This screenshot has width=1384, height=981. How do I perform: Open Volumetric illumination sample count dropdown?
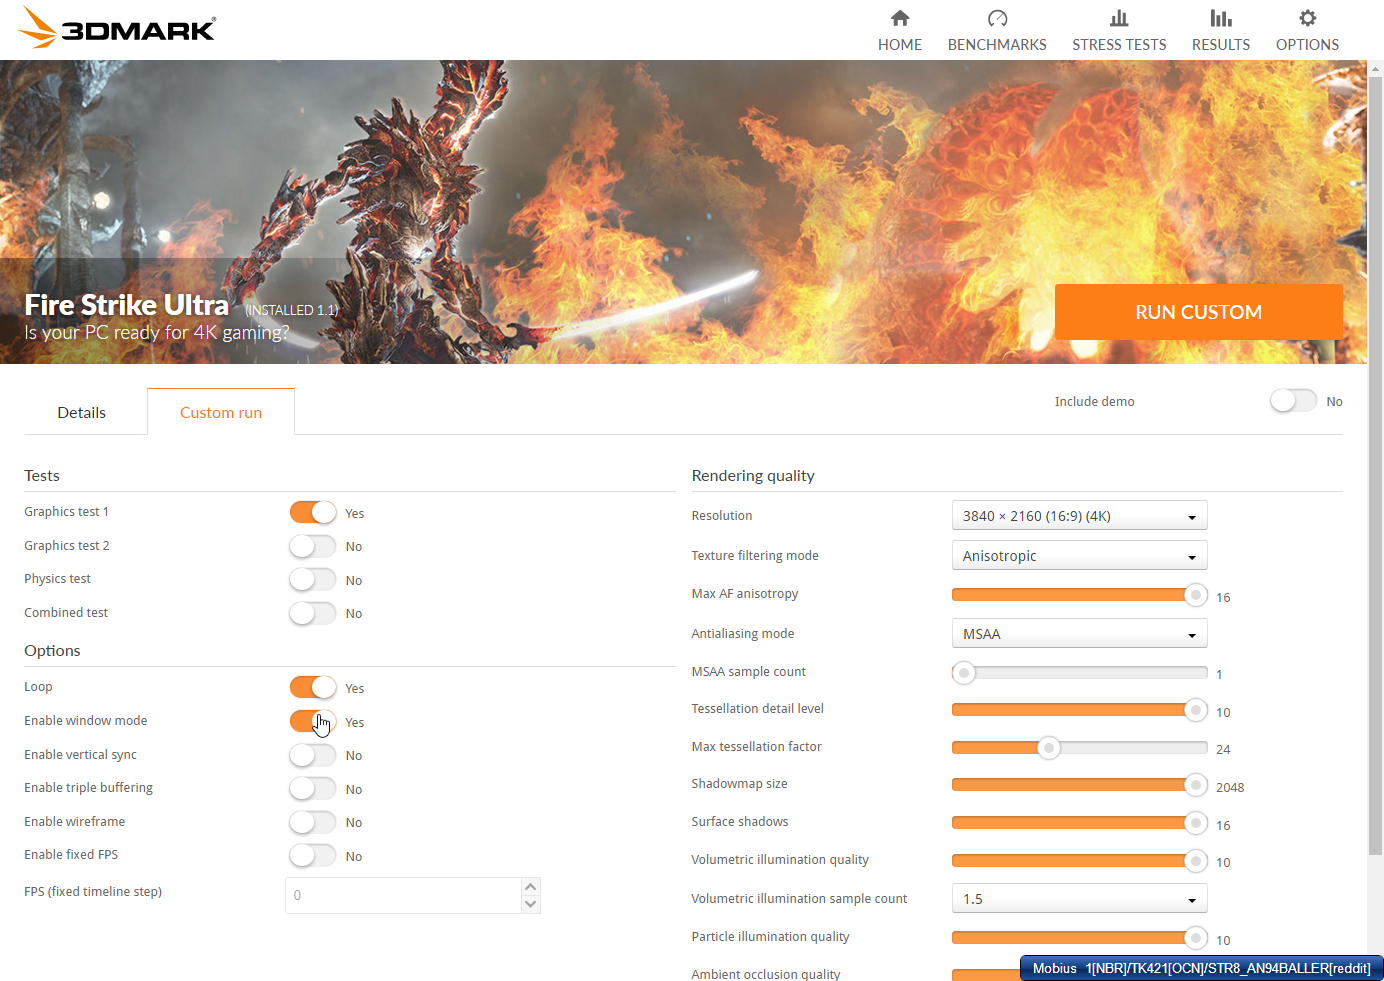pos(1079,899)
